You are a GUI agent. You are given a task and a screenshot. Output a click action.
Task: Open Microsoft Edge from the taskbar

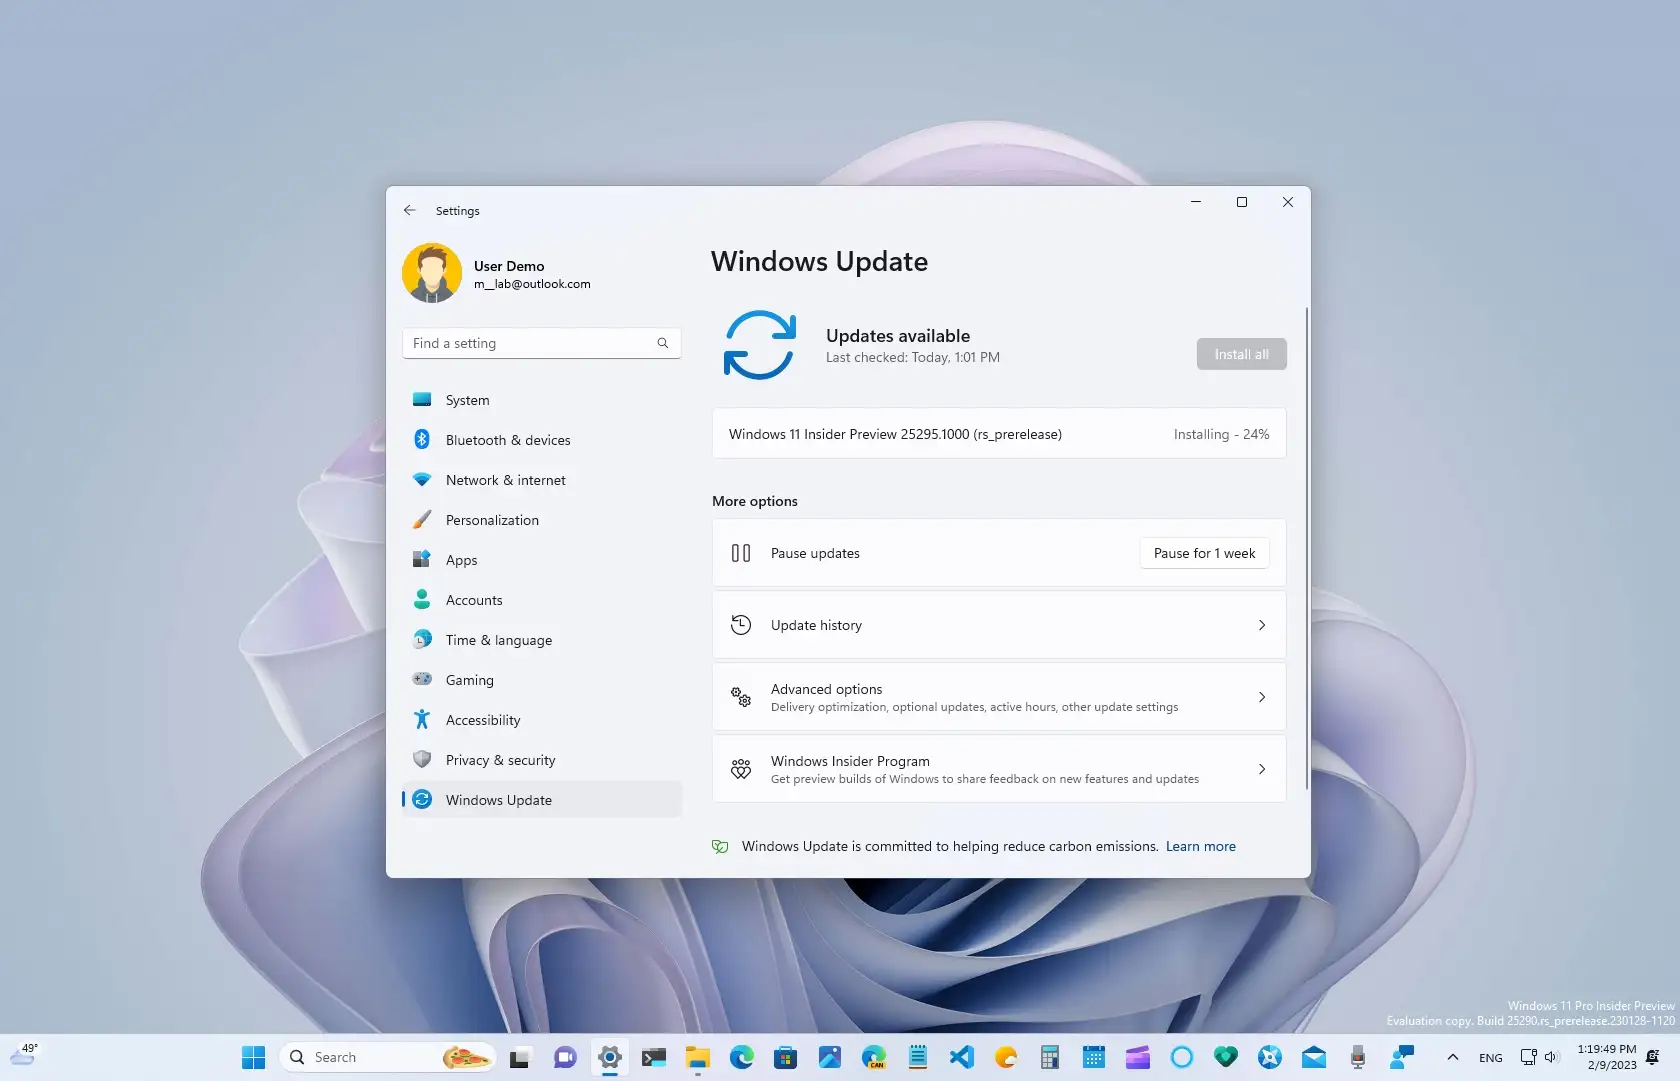(x=741, y=1057)
